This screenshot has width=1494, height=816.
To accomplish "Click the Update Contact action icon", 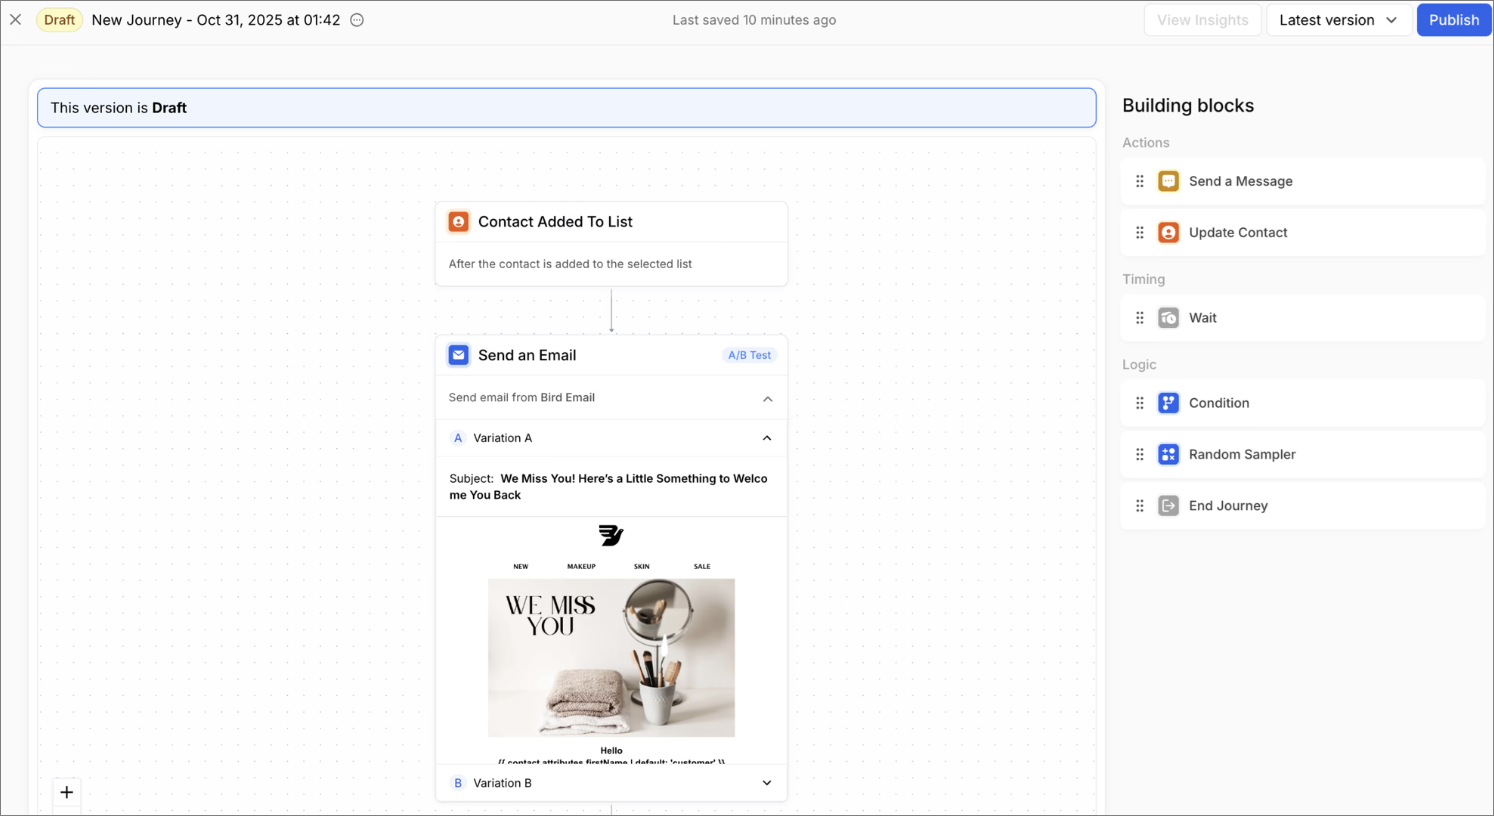I will (x=1168, y=232).
